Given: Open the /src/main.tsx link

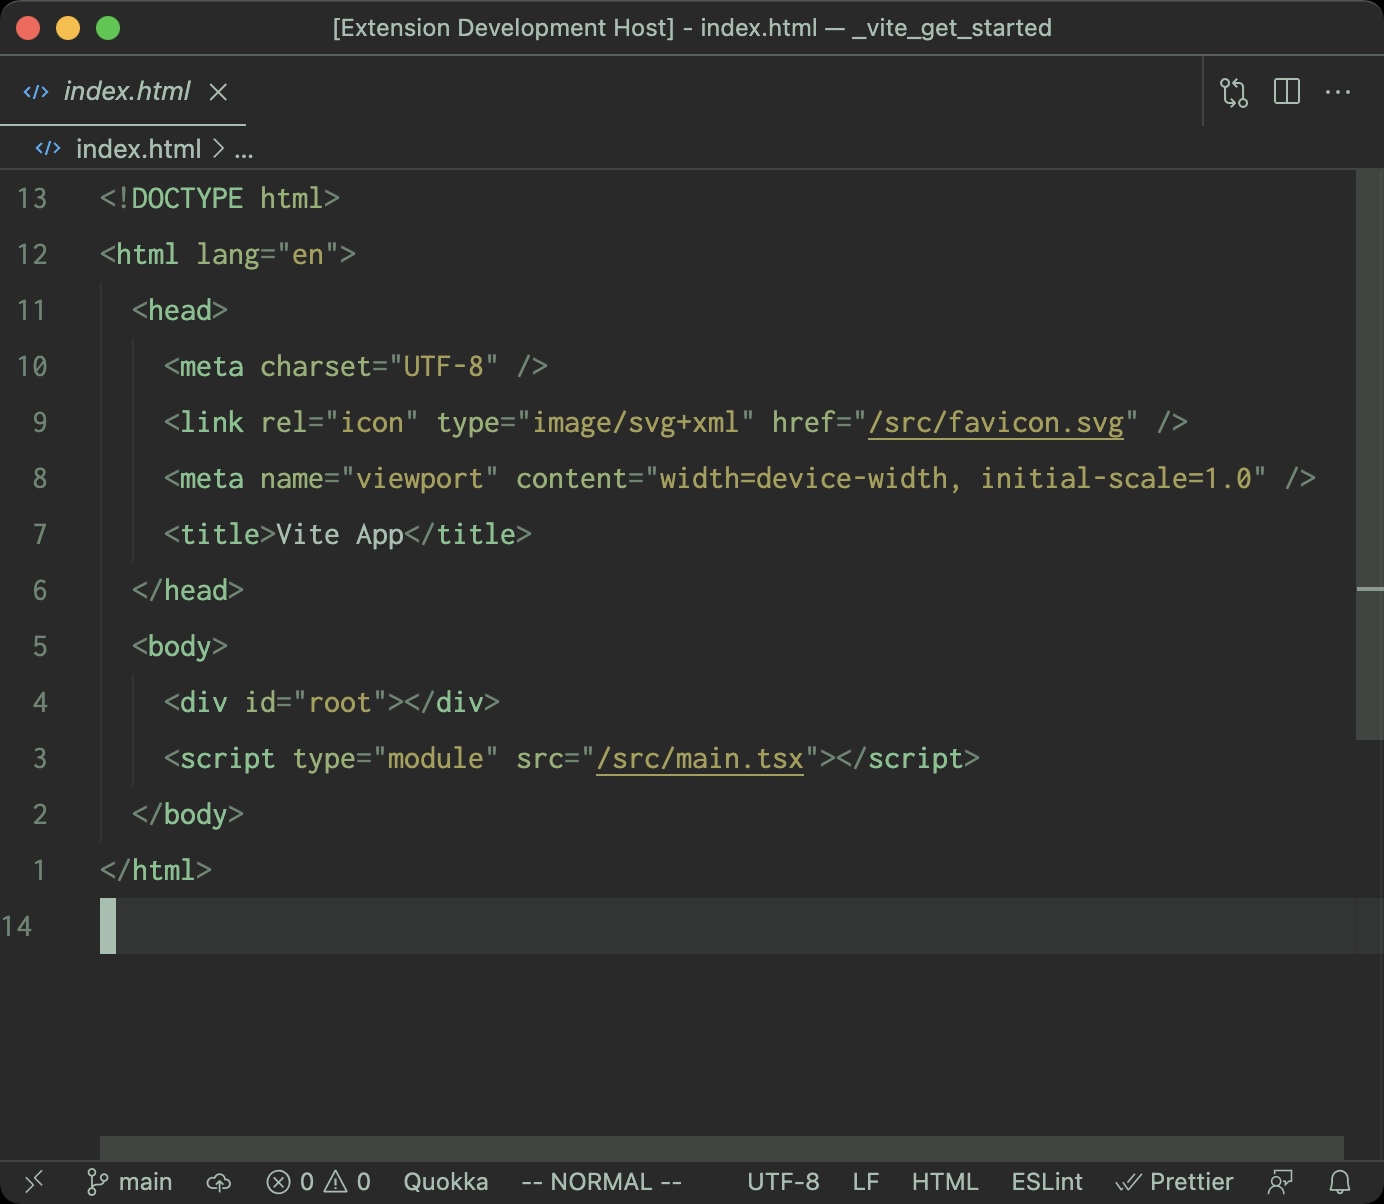Looking at the screenshot, I should [700, 759].
